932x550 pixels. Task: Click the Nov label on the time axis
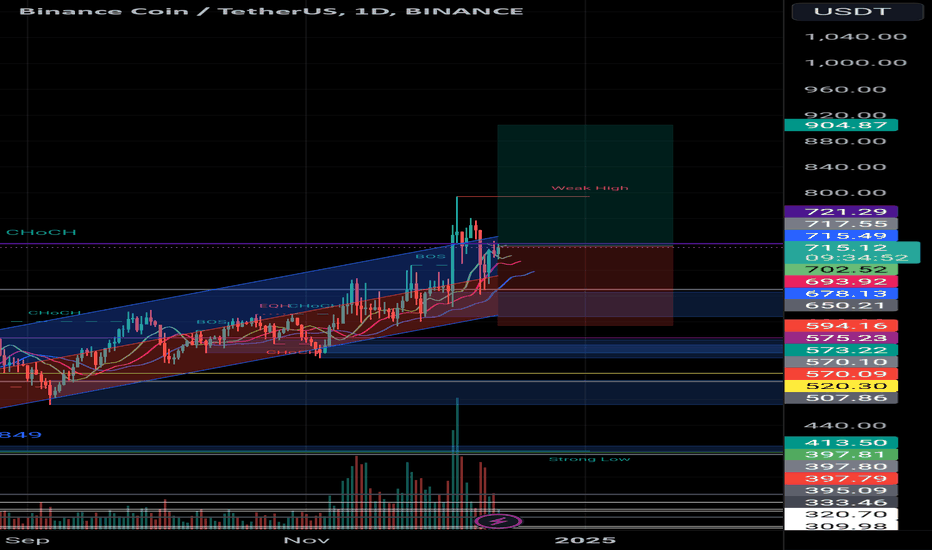click(x=307, y=540)
